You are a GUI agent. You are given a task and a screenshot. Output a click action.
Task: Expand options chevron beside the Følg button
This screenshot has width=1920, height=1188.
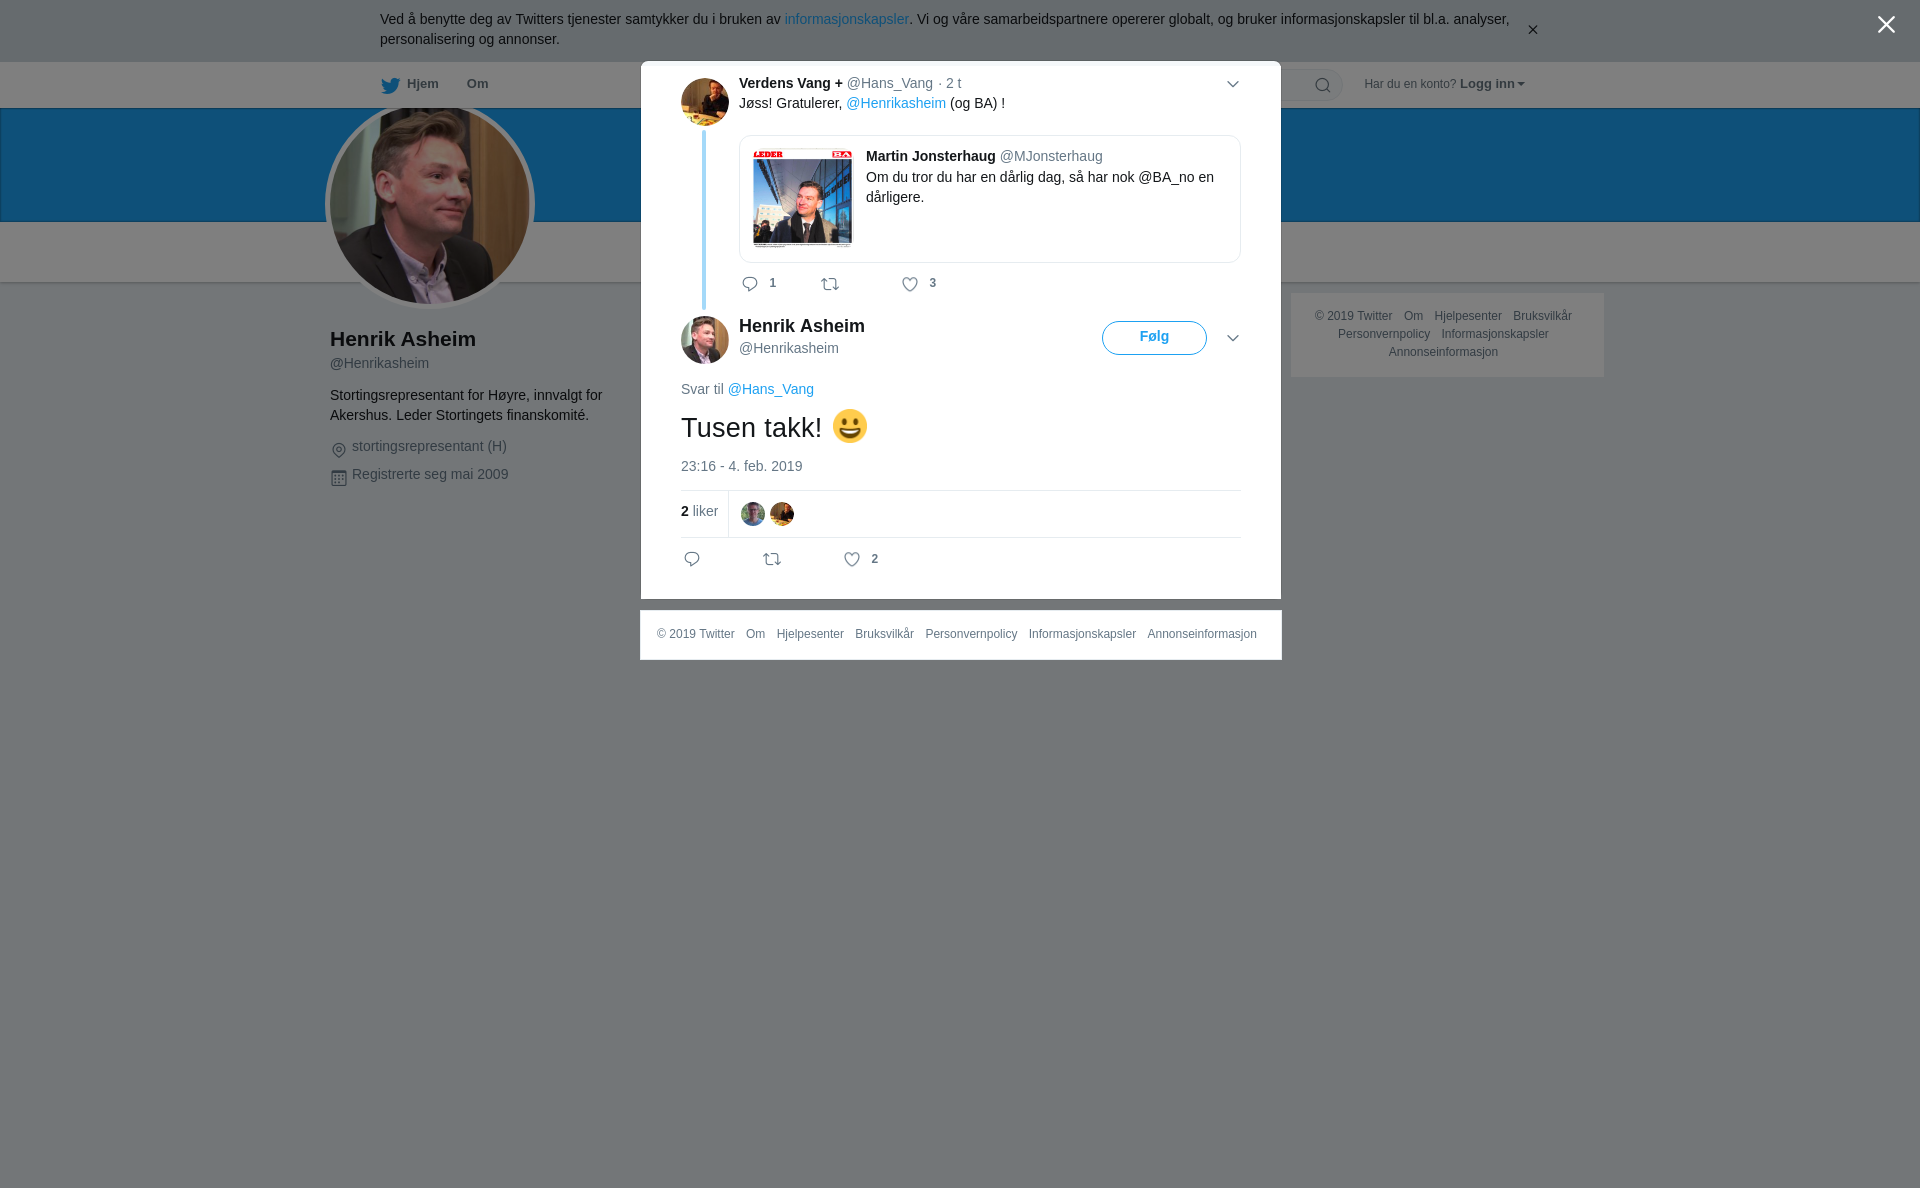1233,338
